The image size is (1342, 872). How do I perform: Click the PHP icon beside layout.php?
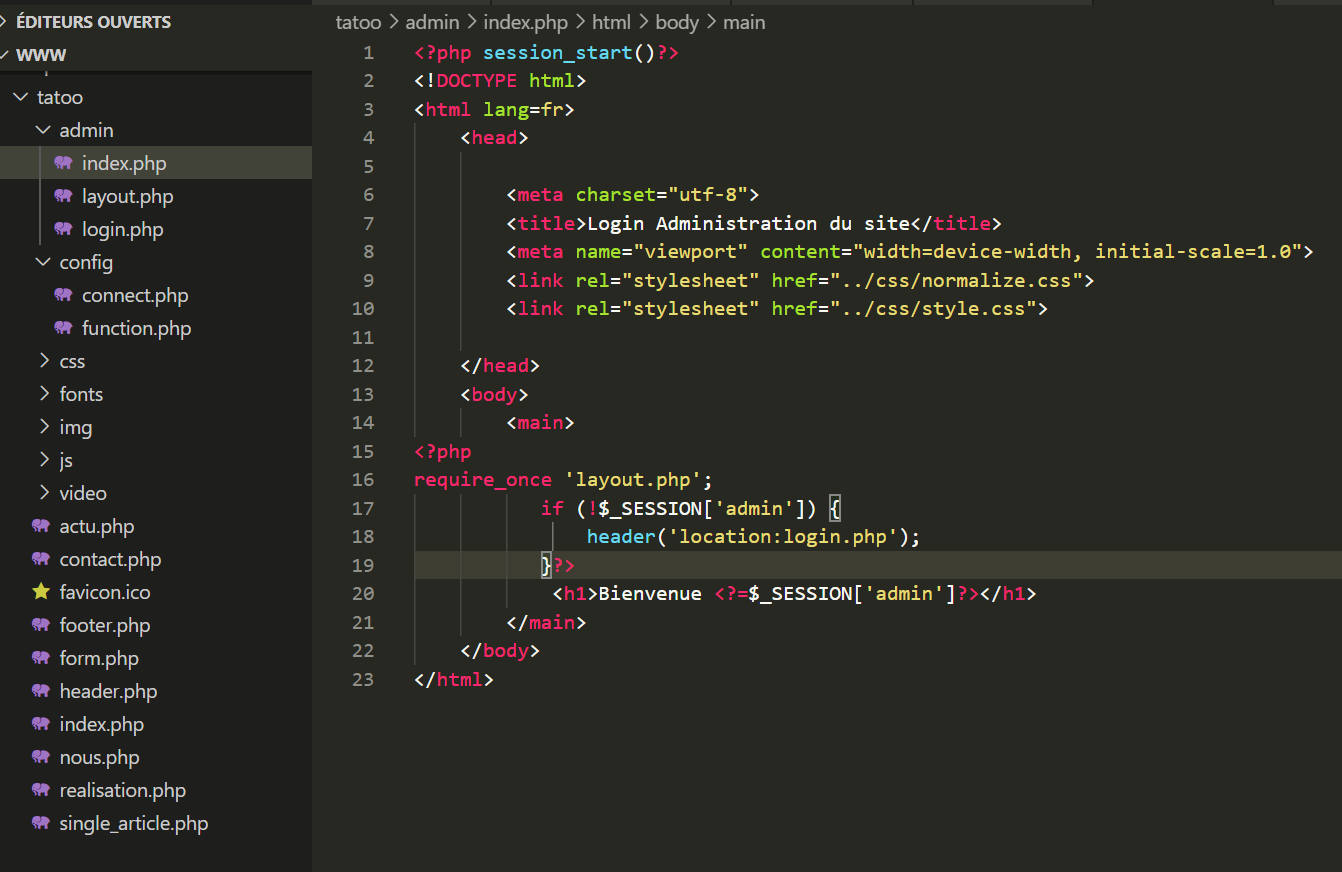(64, 196)
